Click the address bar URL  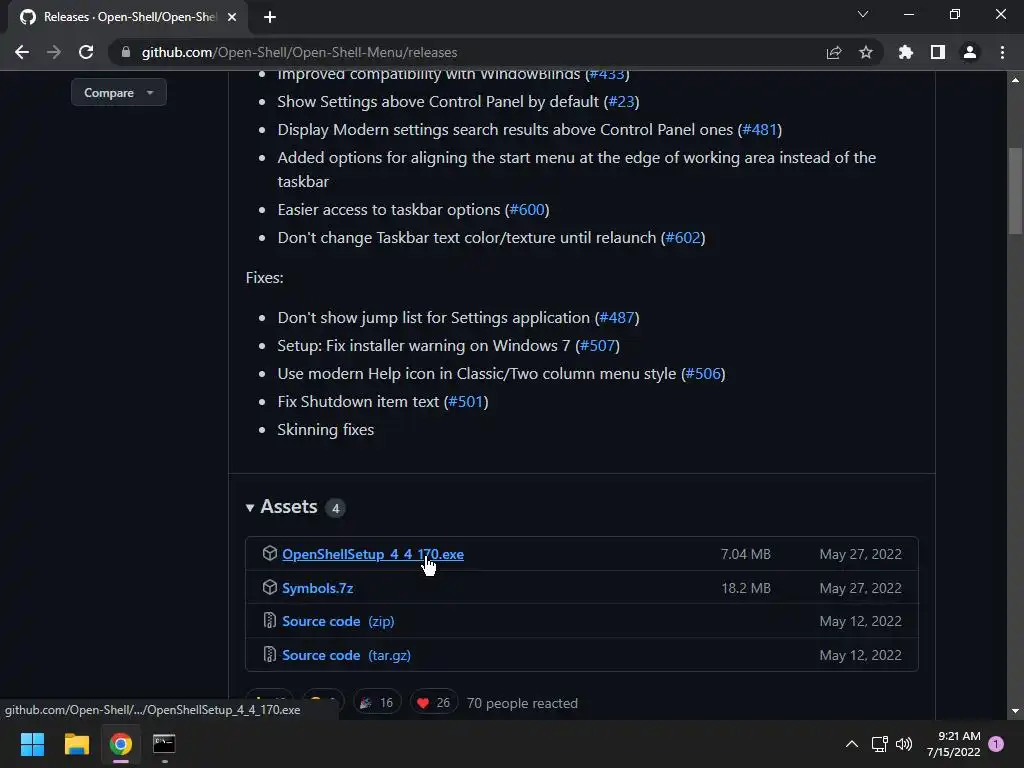tap(300, 52)
